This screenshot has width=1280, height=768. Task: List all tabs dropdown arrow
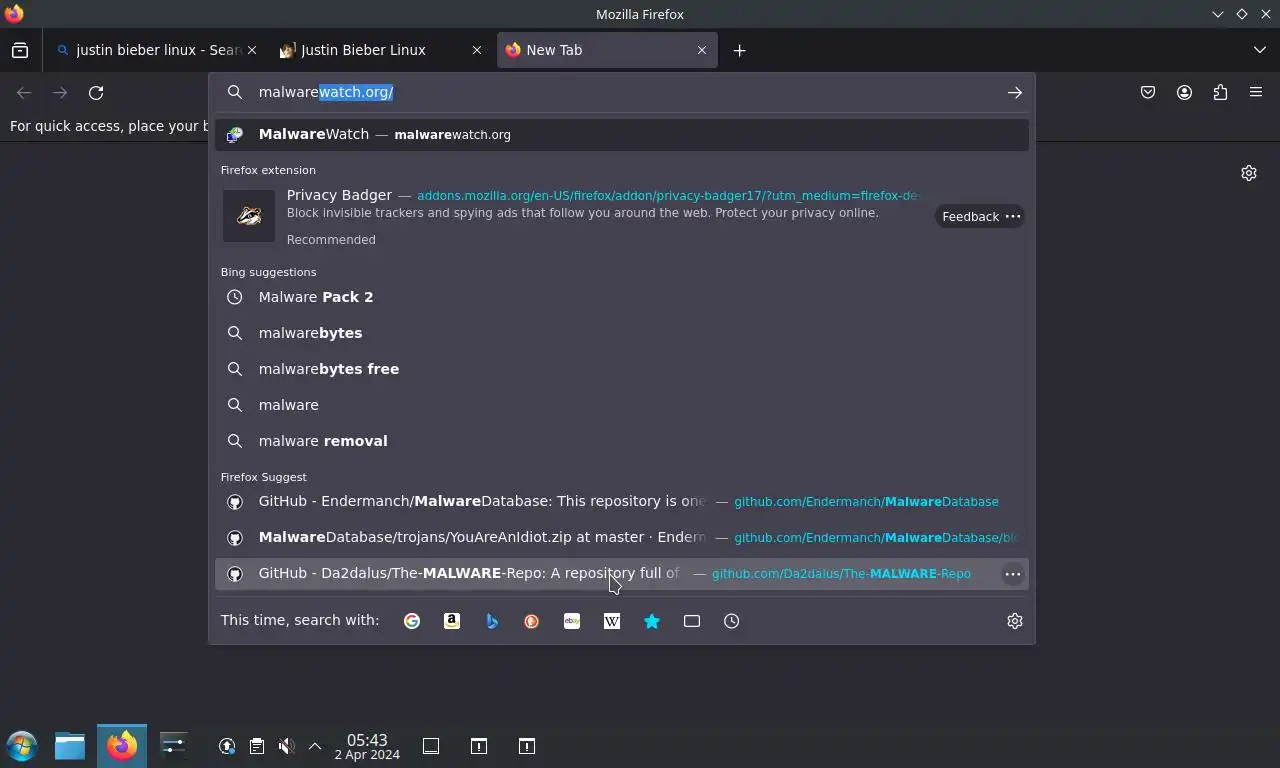coord(1260,50)
